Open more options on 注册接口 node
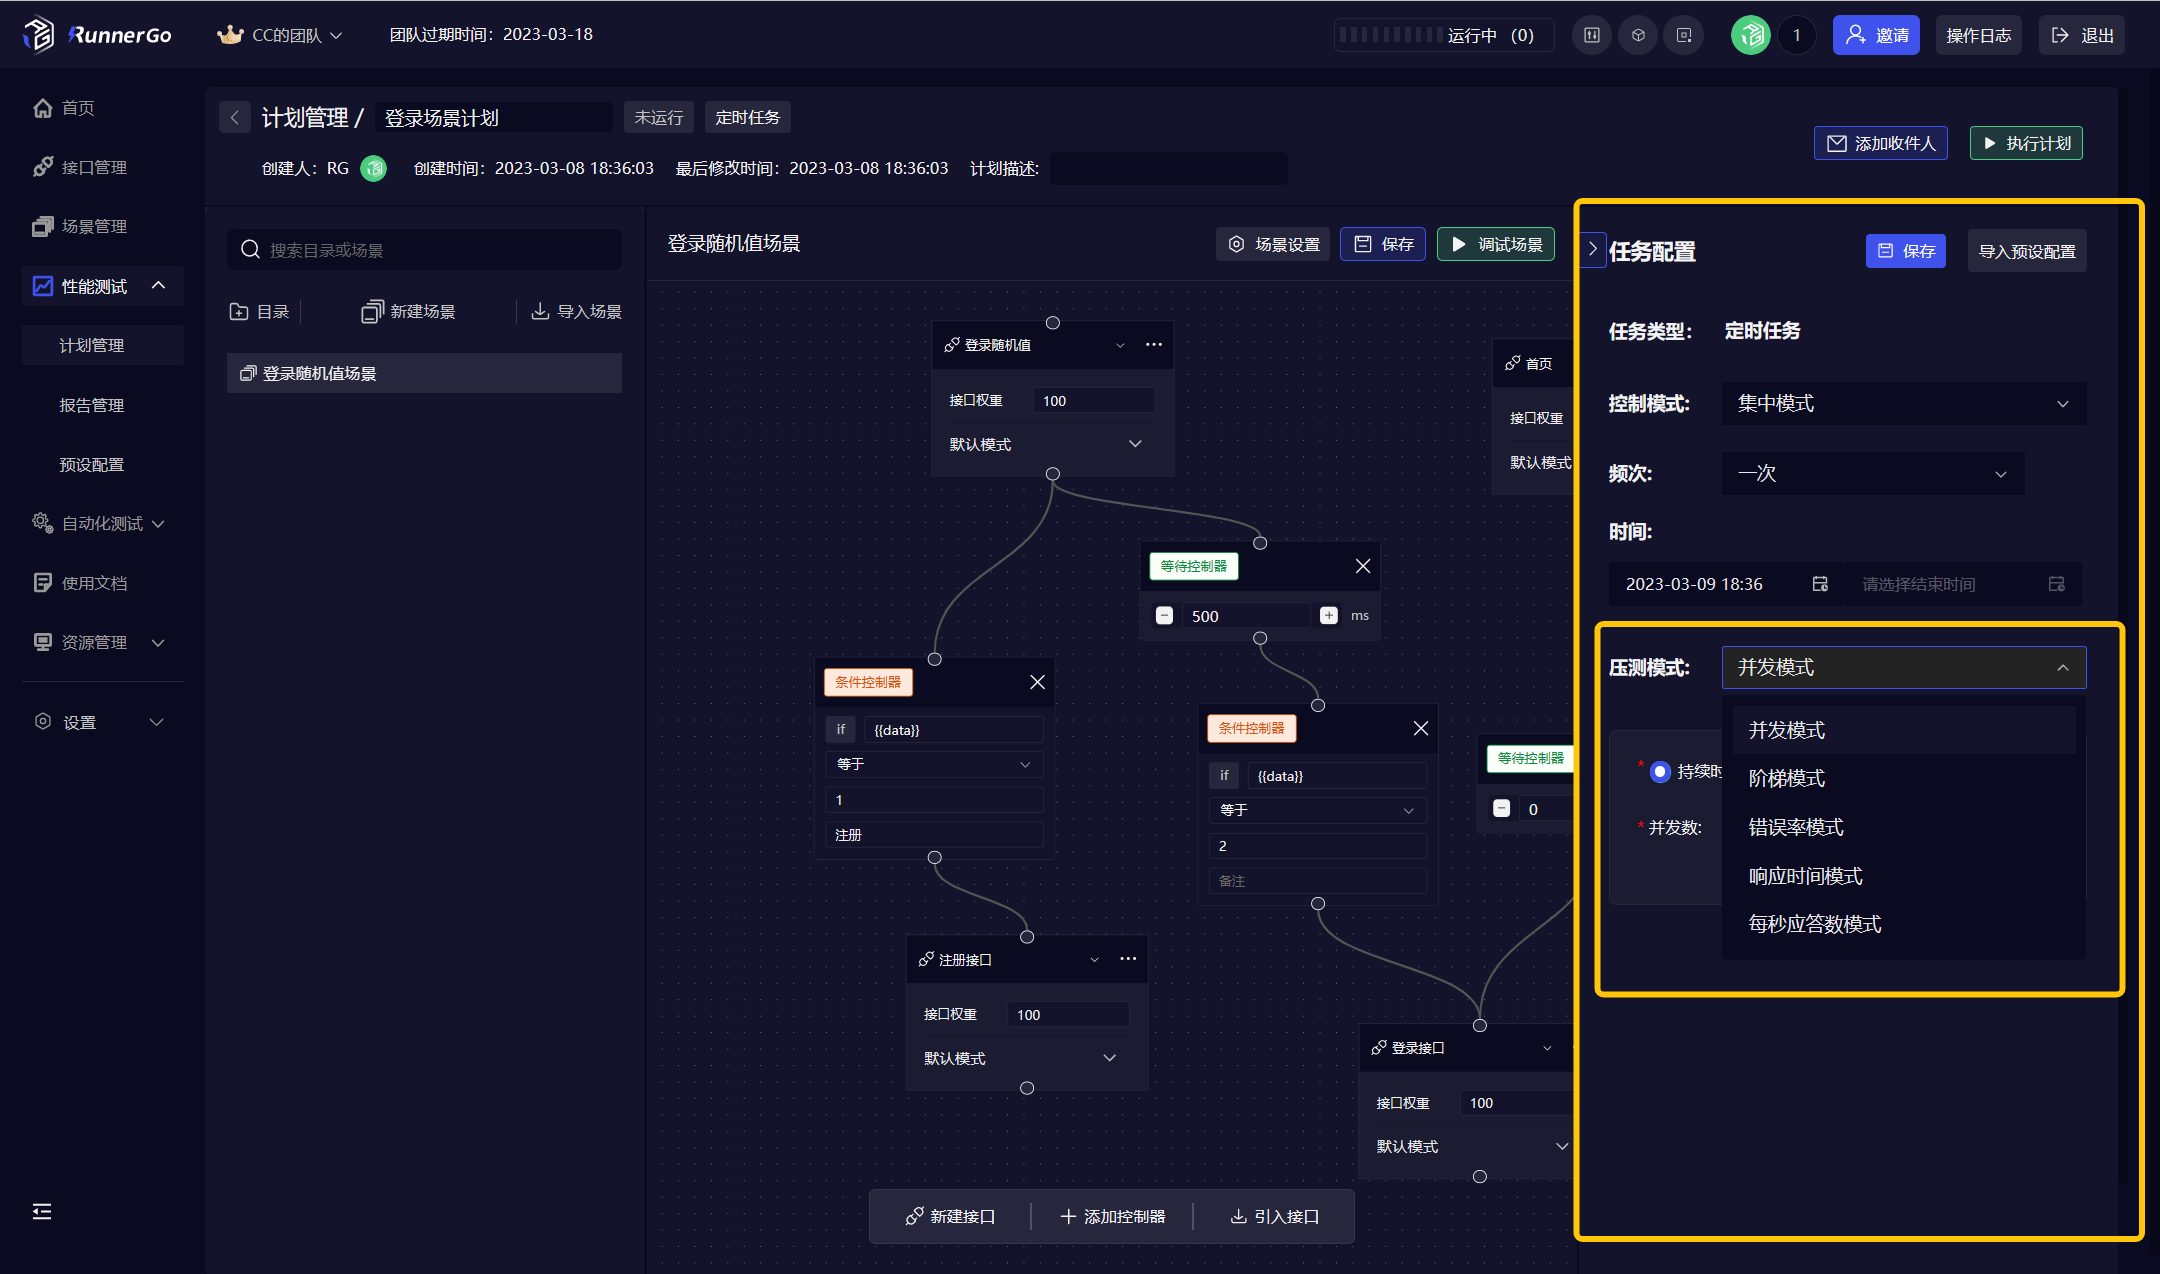Screen dimensions: 2160x1274 pyautogui.click(x=1128, y=959)
